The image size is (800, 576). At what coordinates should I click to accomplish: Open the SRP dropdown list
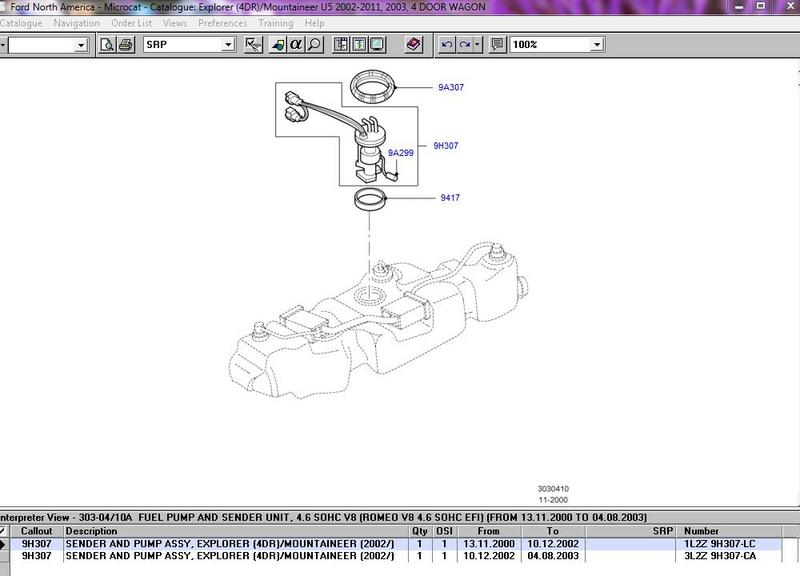228,45
